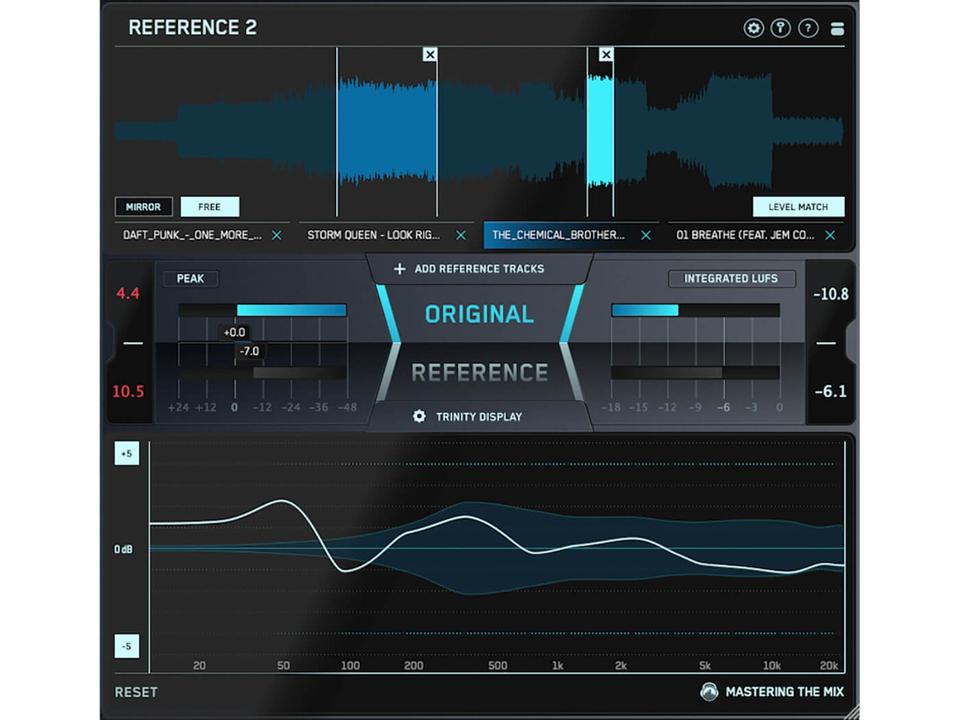Click the gear icon next to Trinity Display
Screen dimensions: 960x720
[421, 417]
